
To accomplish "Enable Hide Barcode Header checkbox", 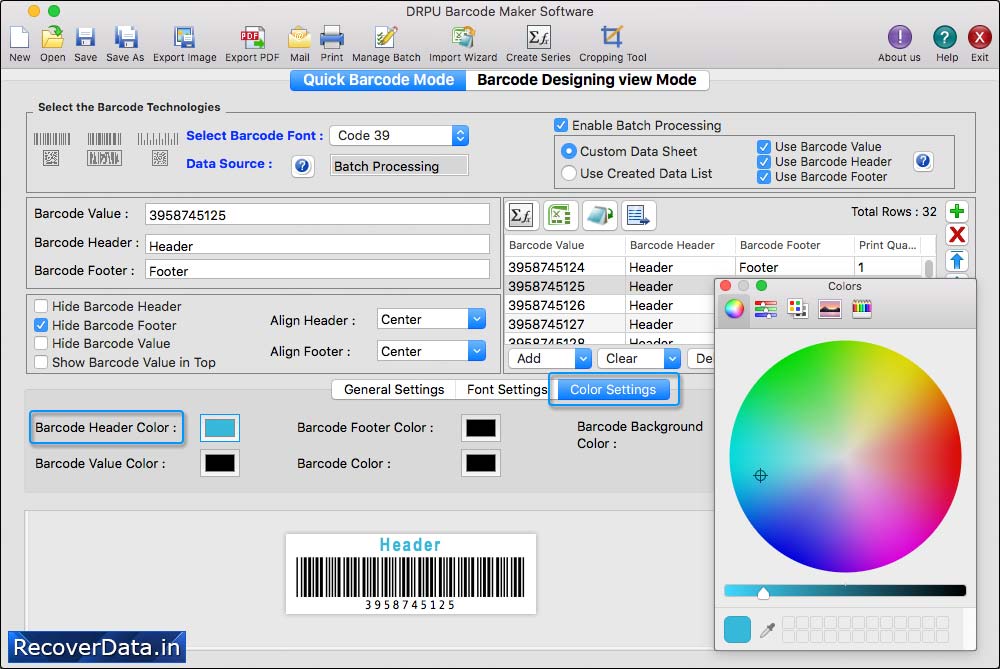I will tap(41, 306).
